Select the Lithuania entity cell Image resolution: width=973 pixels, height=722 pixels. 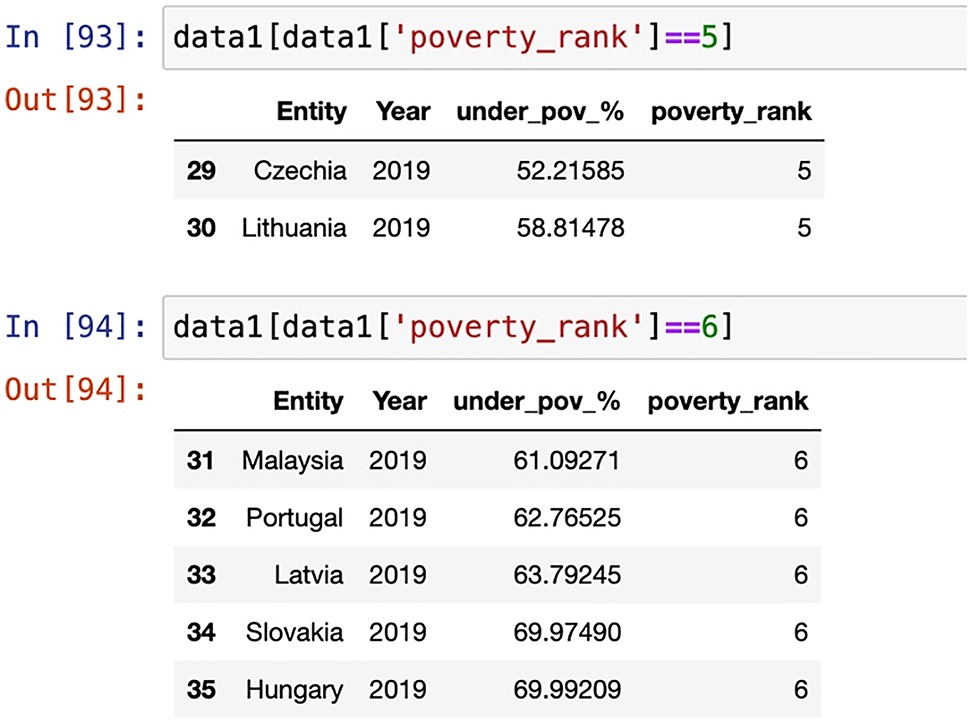pos(294,229)
